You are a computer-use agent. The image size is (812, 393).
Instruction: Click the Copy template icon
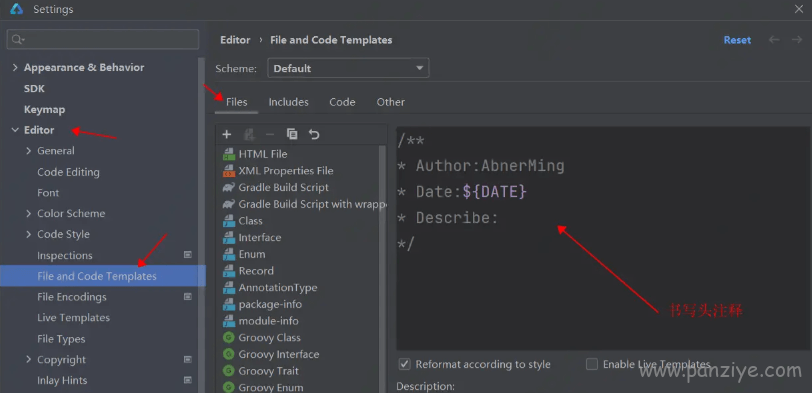292,135
